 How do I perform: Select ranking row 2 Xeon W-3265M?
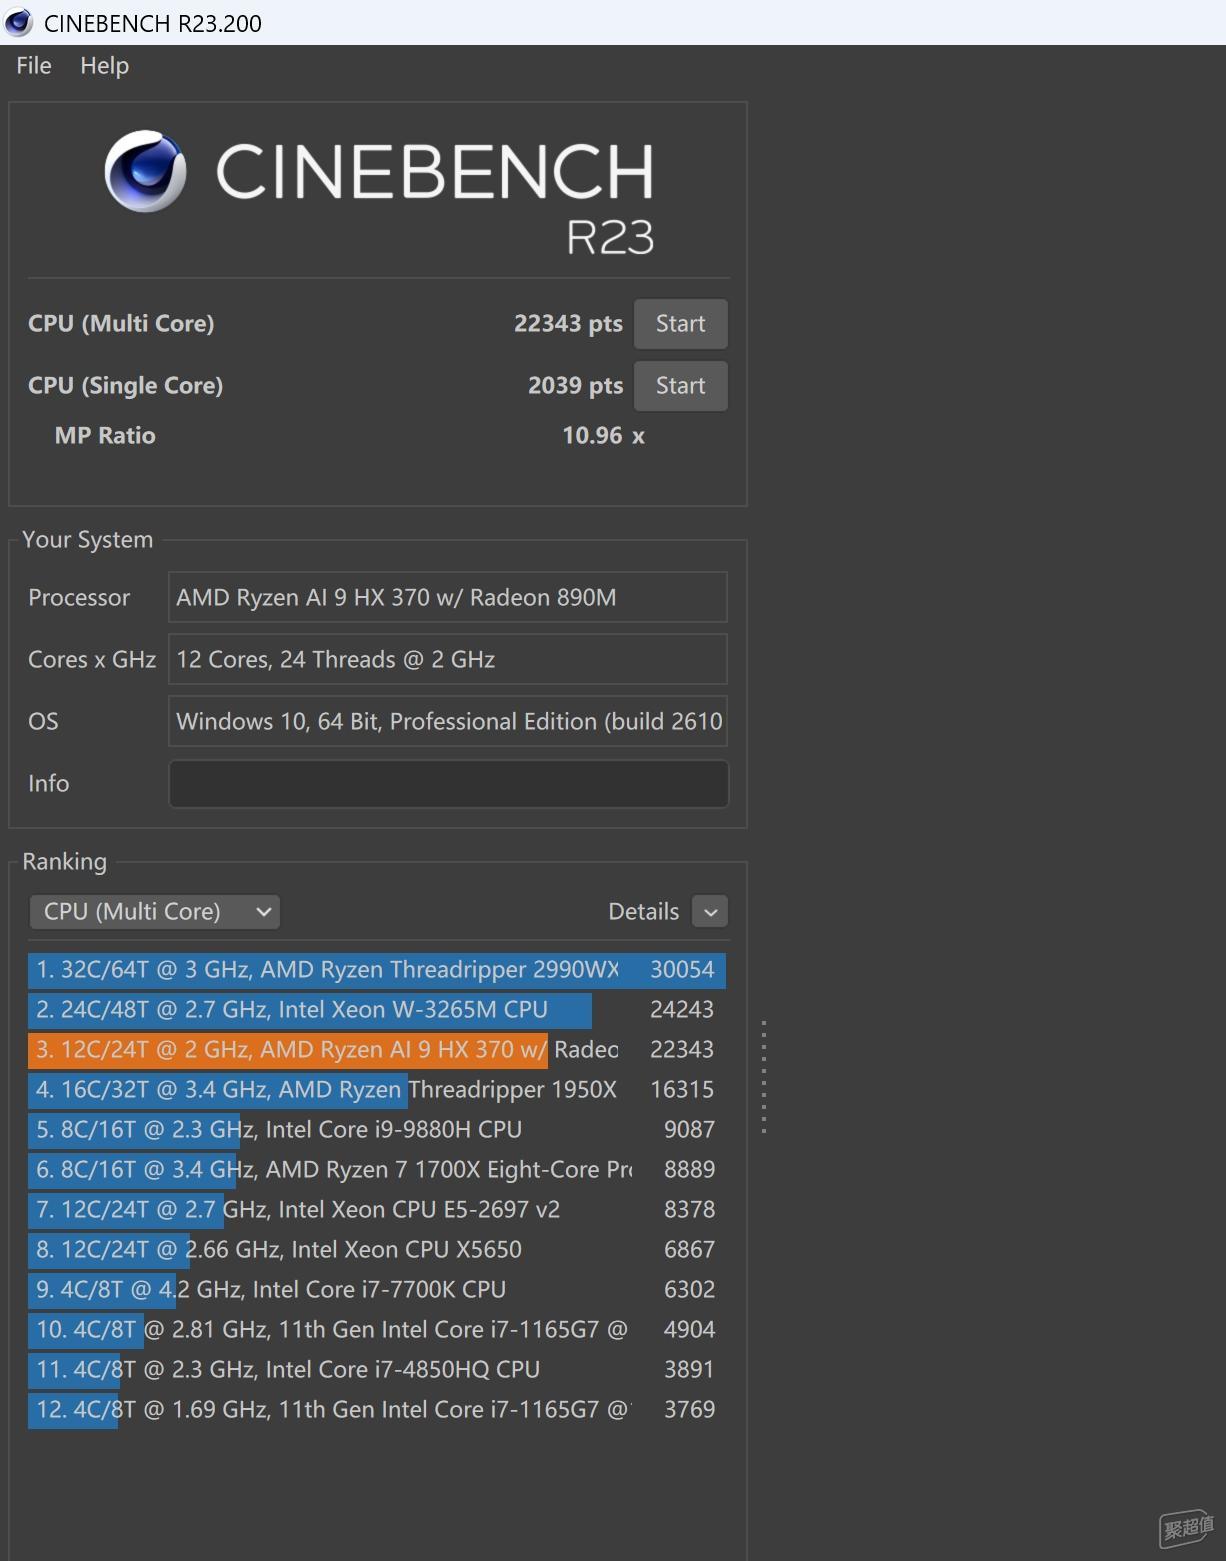[377, 1010]
